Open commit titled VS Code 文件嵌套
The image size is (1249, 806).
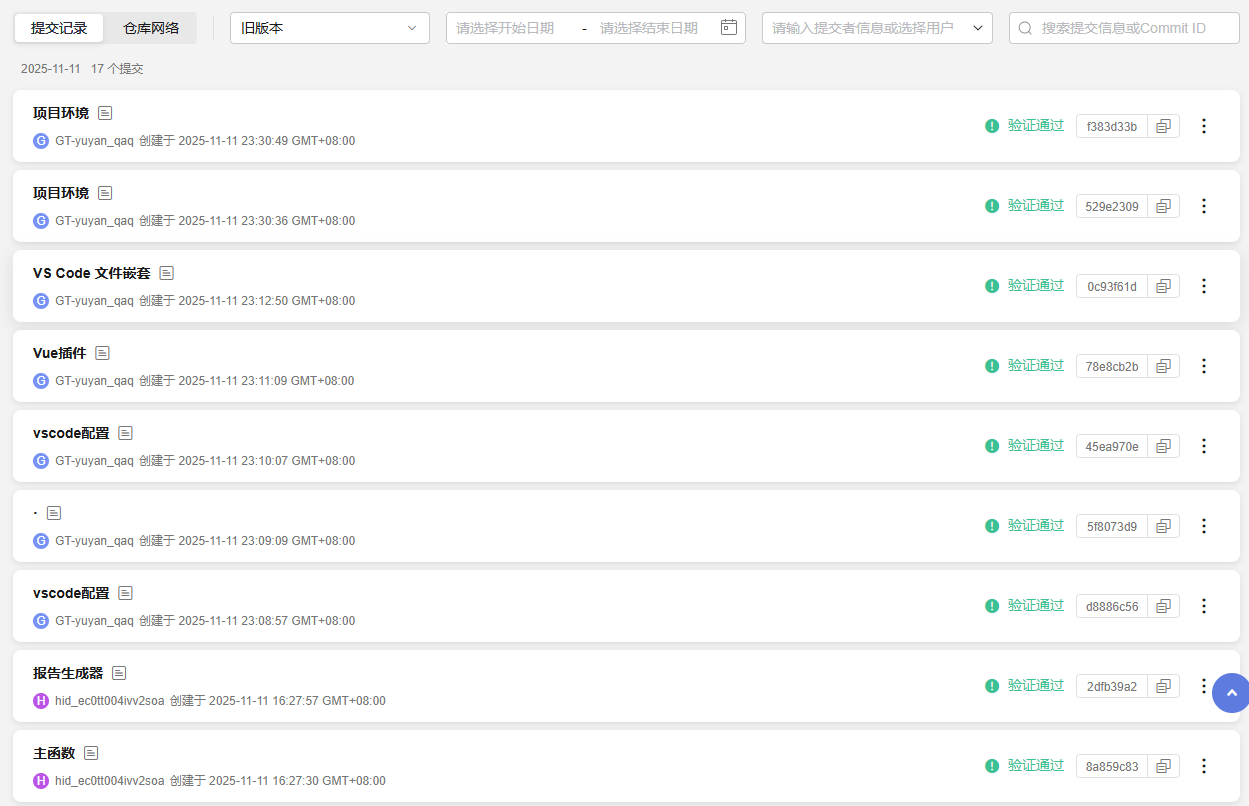click(92, 273)
